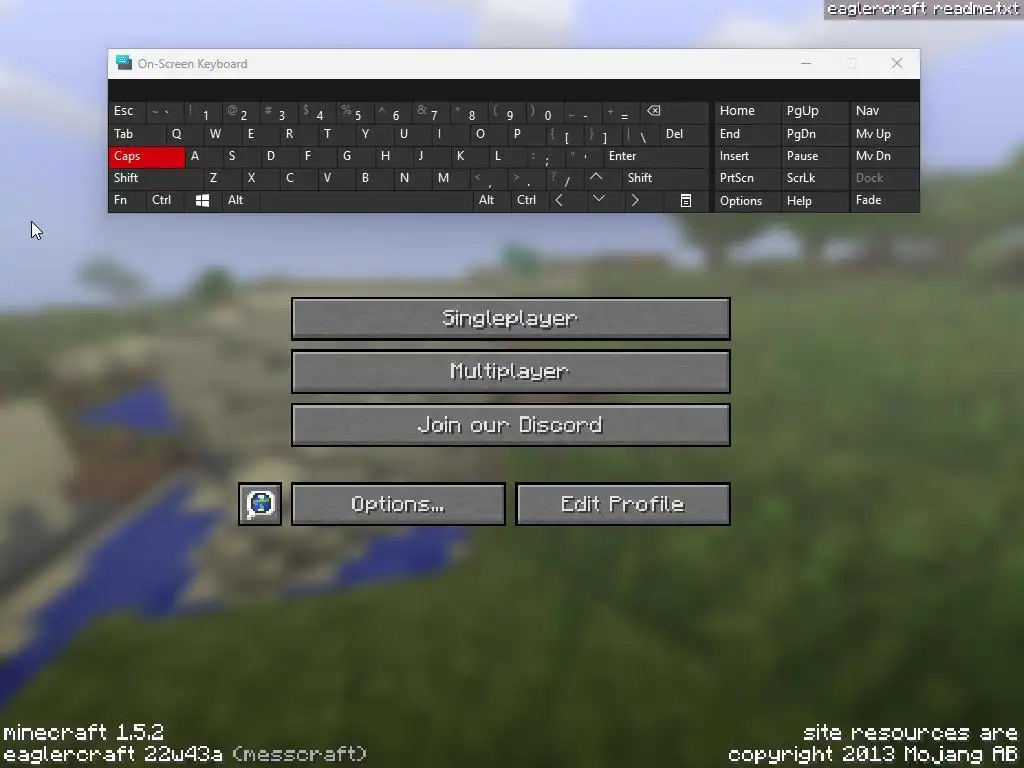Image resolution: width=1024 pixels, height=768 pixels.
Task: Start a Singleplayer game
Action: (x=511, y=319)
